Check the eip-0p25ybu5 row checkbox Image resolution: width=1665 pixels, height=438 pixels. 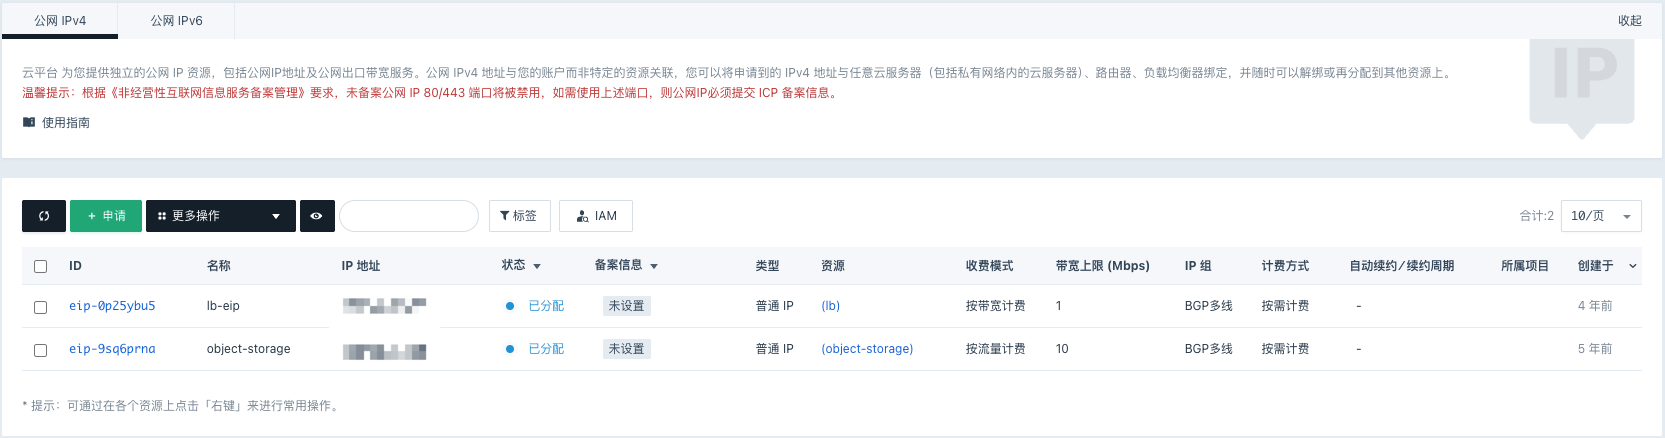[41, 307]
